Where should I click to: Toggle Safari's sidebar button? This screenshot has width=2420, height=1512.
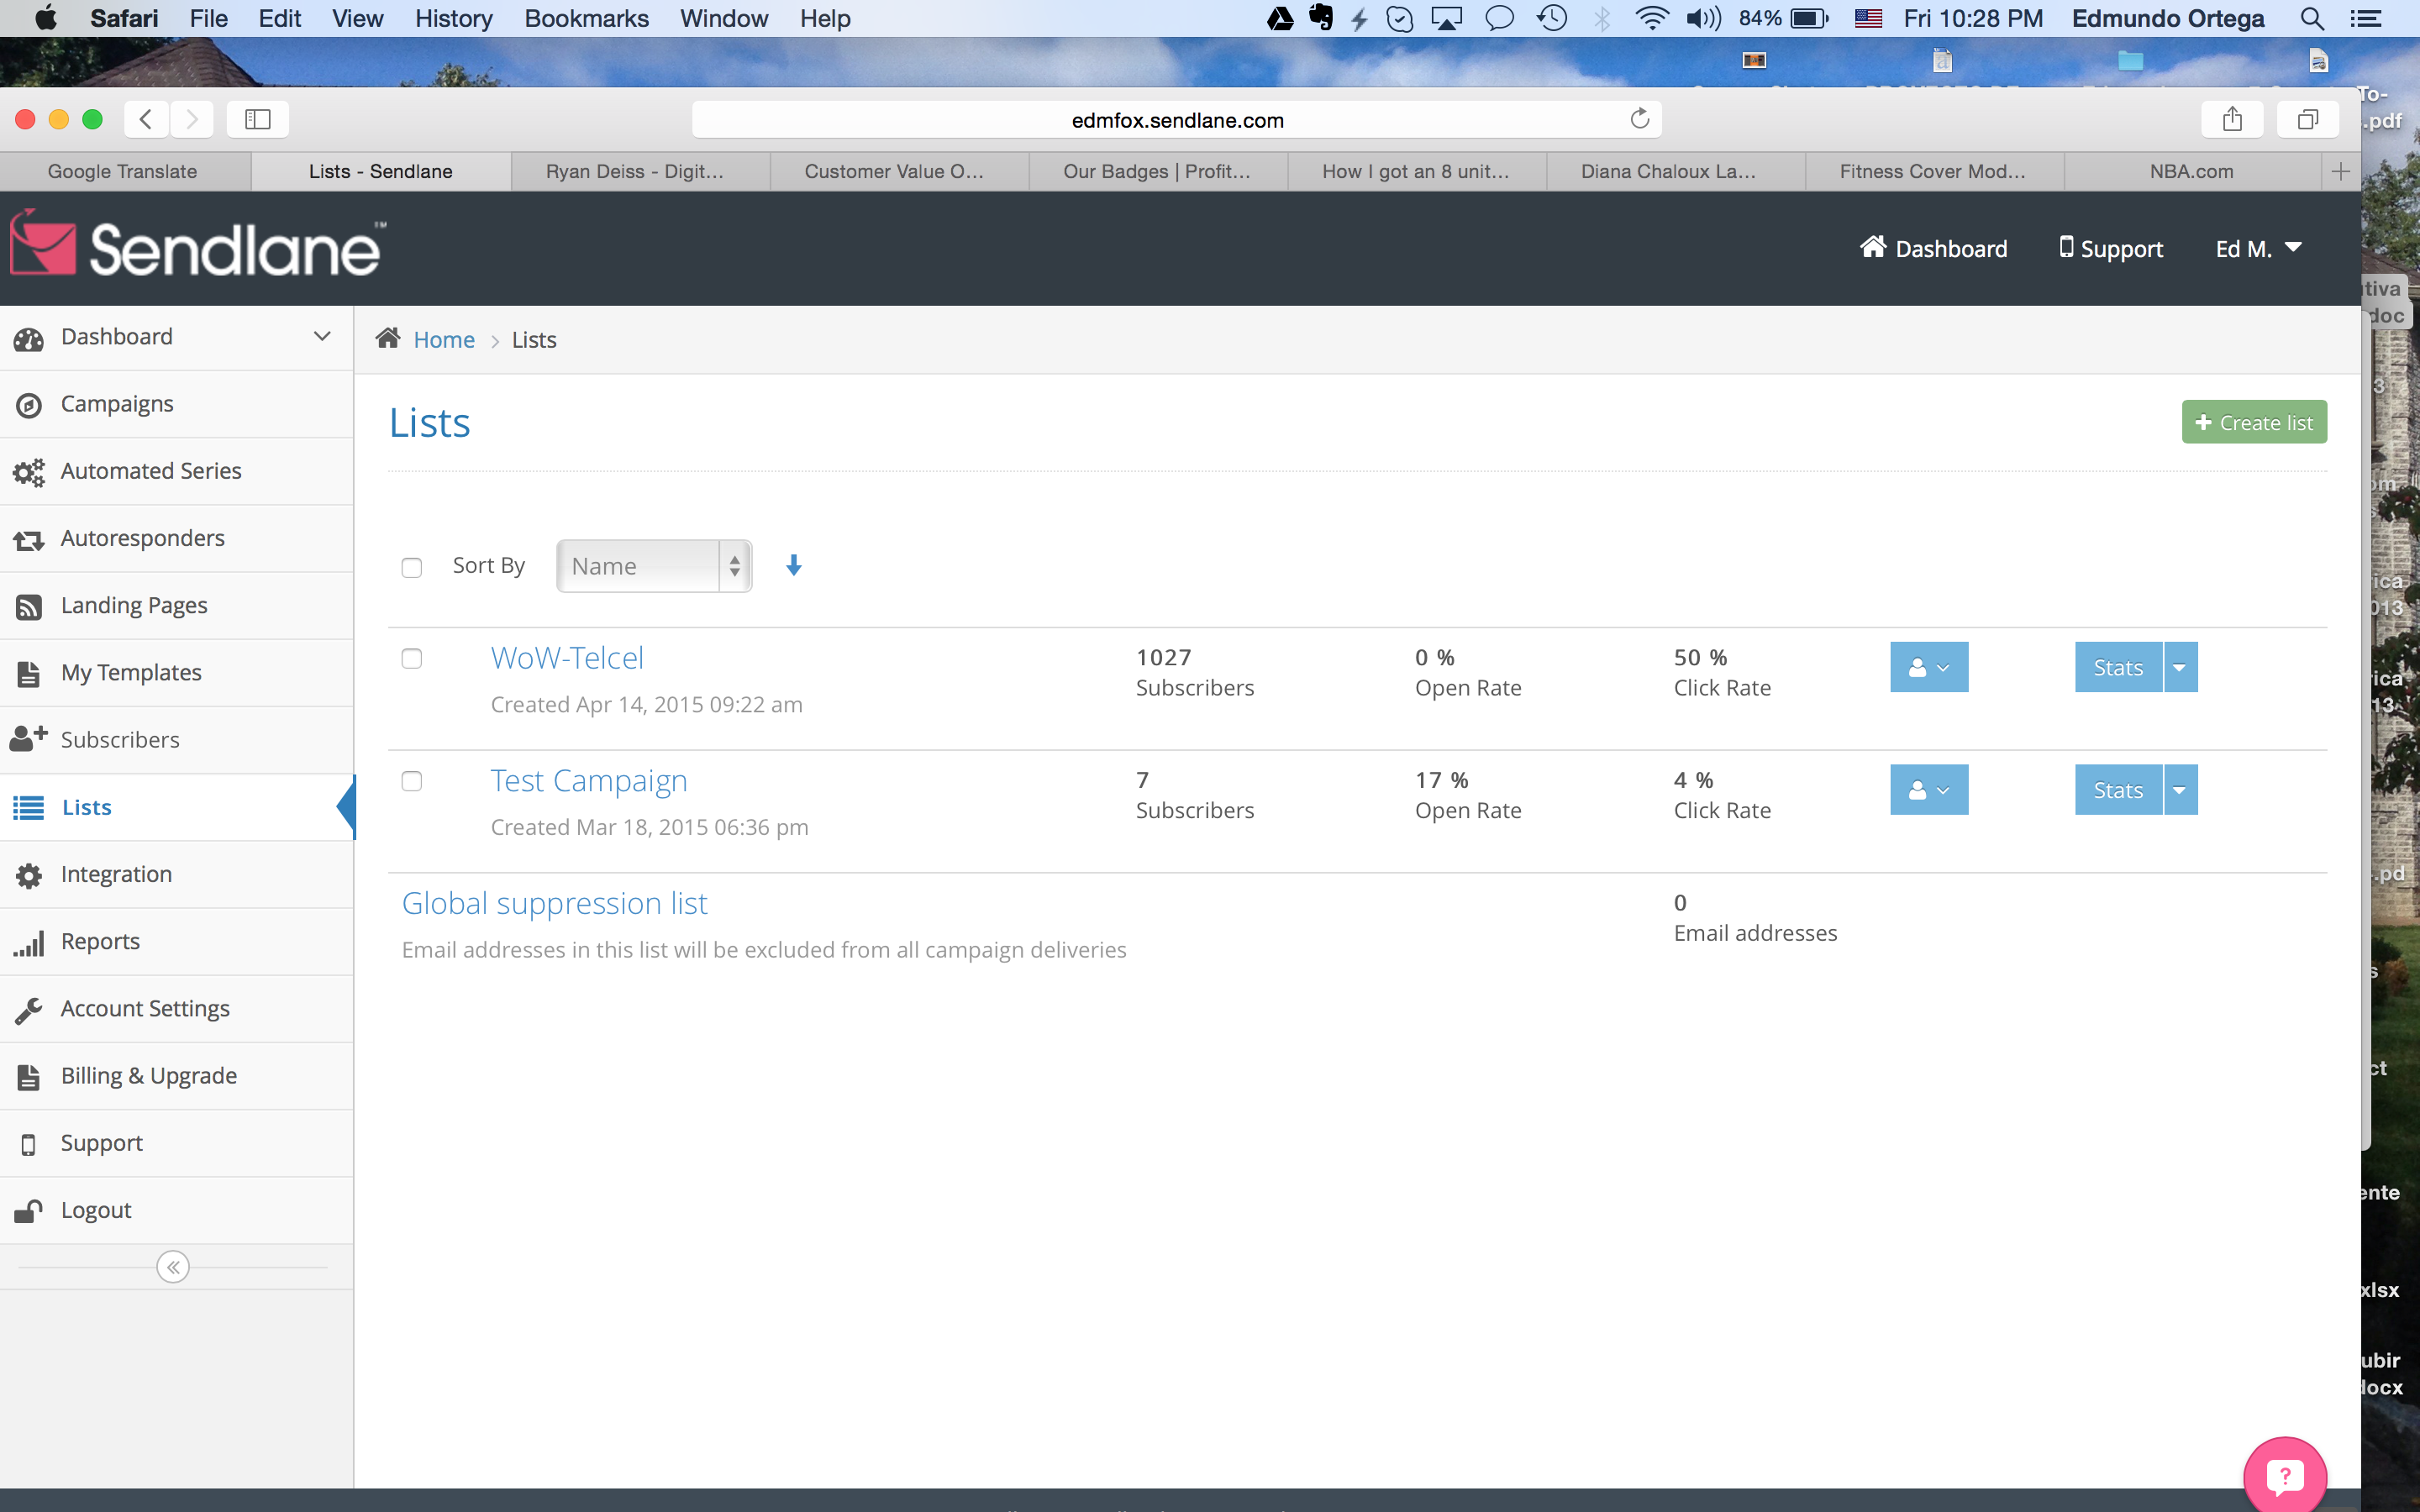(x=258, y=119)
